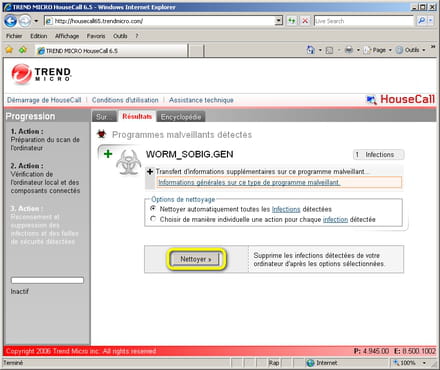The width and height of the screenshot is (440, 370).
Task: Click the Print toolbar icon
Action: click(x=349, y=50)
